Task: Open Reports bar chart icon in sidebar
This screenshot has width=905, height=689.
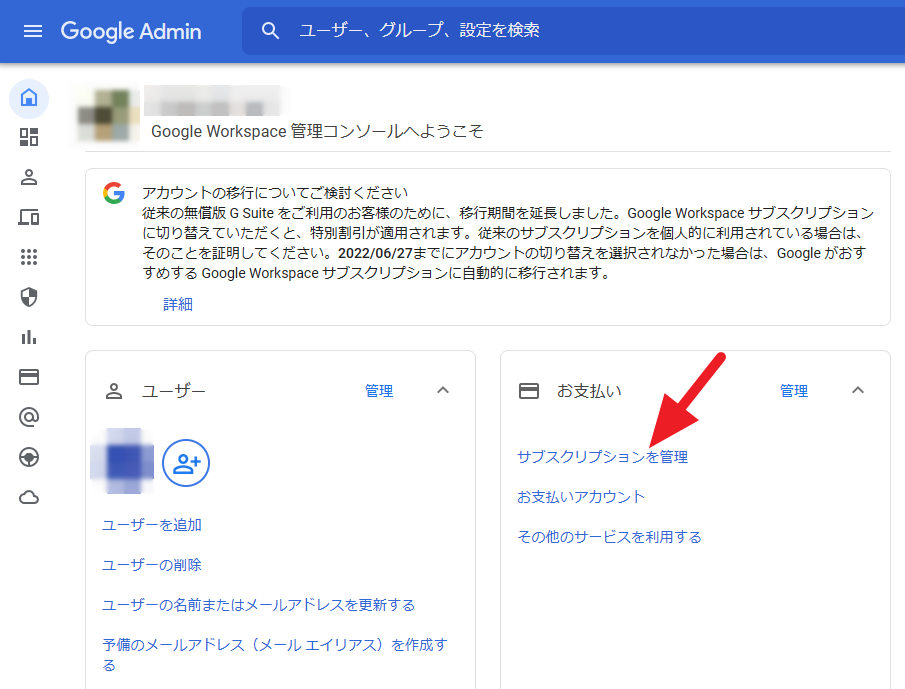Action: point(29,337)
